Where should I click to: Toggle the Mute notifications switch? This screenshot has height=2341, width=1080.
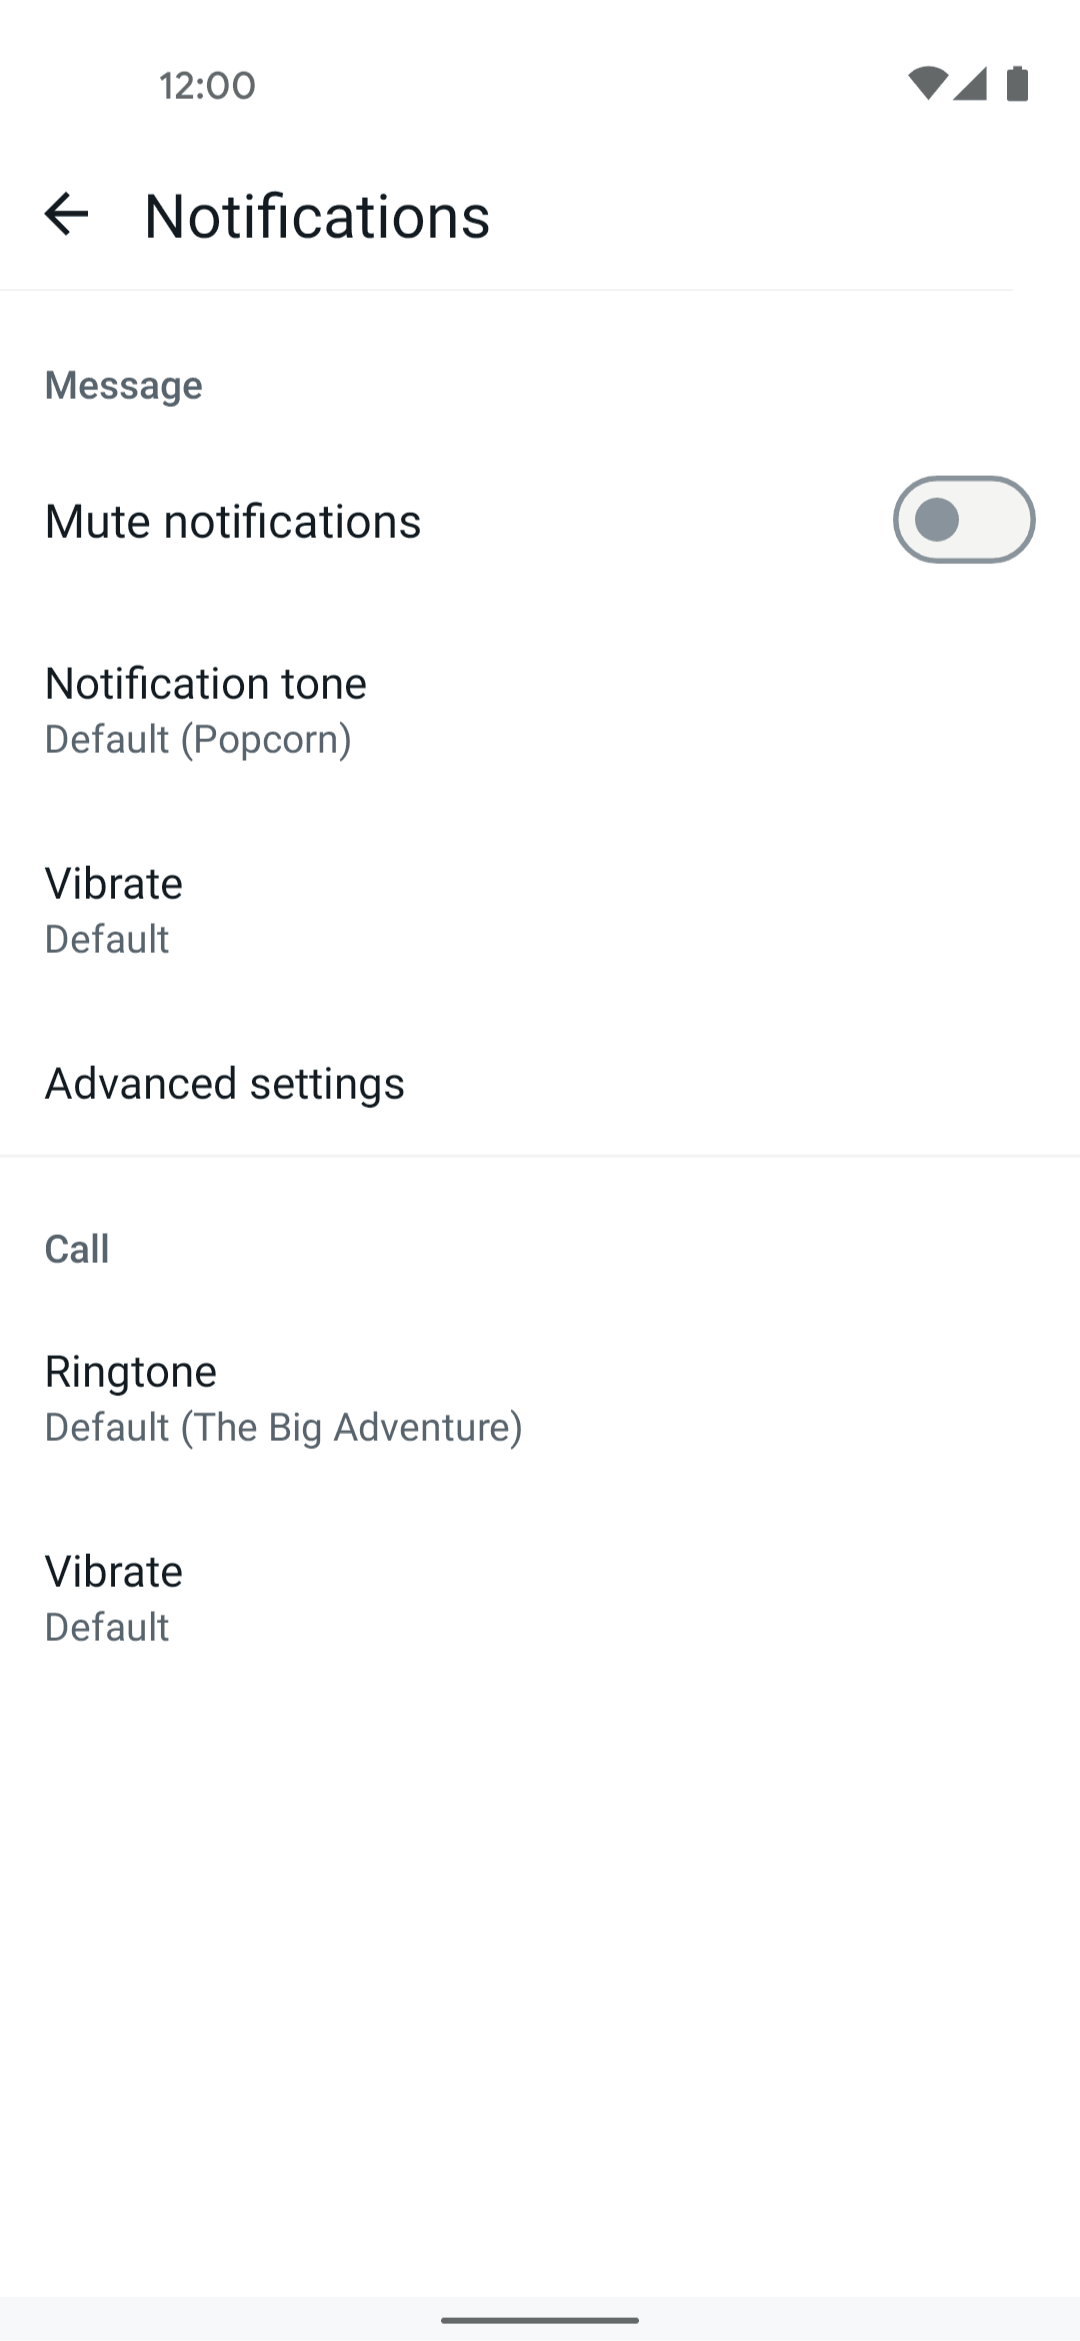[x=963, y=520]
